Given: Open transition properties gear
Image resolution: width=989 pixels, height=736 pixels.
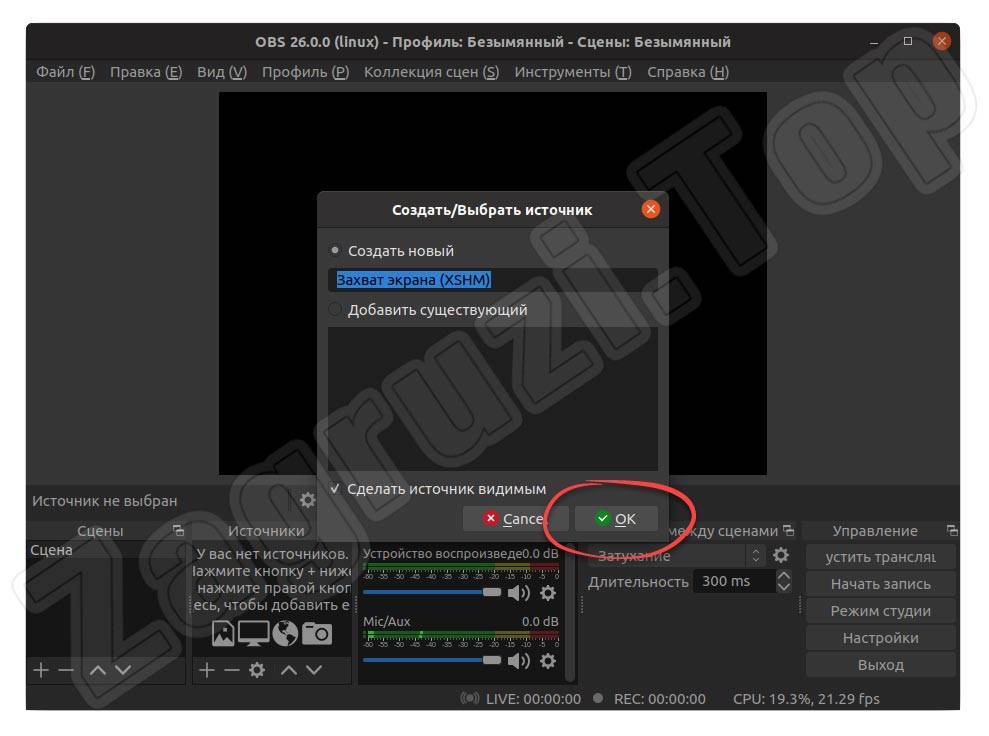Looking at the screenshot, I should coord(781,555).
